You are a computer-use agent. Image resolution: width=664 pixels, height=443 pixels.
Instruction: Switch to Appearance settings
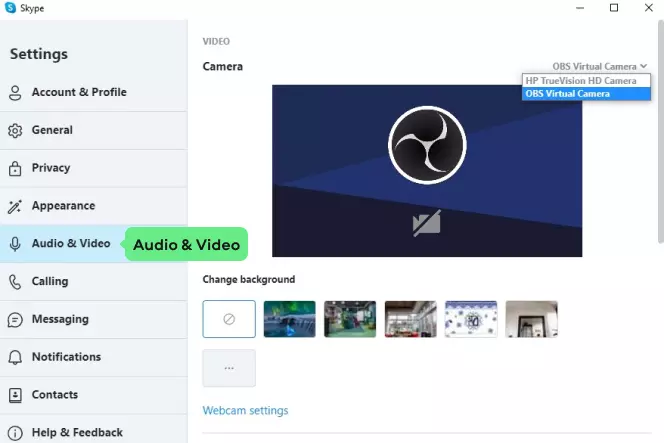(94, 206)
